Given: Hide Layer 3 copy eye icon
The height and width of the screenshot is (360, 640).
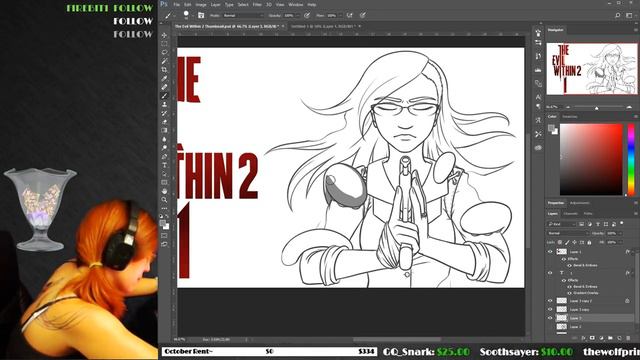Looking at the screenshot, I should point(550,309).
